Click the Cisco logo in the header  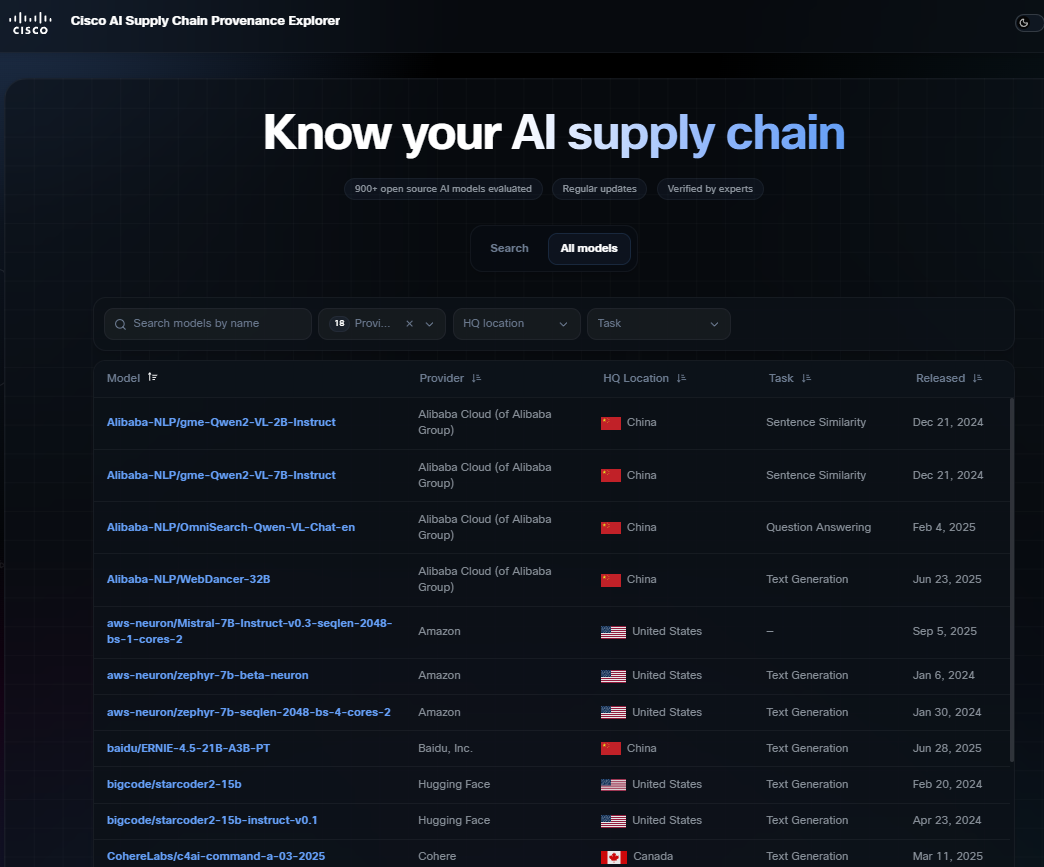[x=30, y=23]
